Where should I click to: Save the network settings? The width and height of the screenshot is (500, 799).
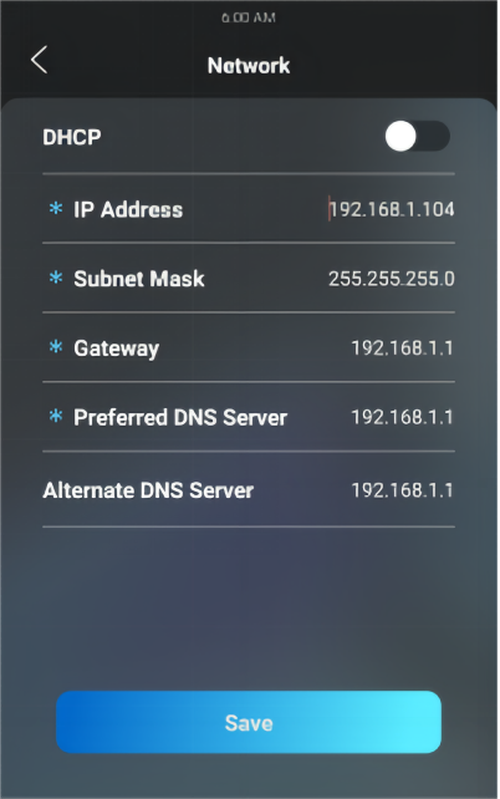[x=249, y=722]
